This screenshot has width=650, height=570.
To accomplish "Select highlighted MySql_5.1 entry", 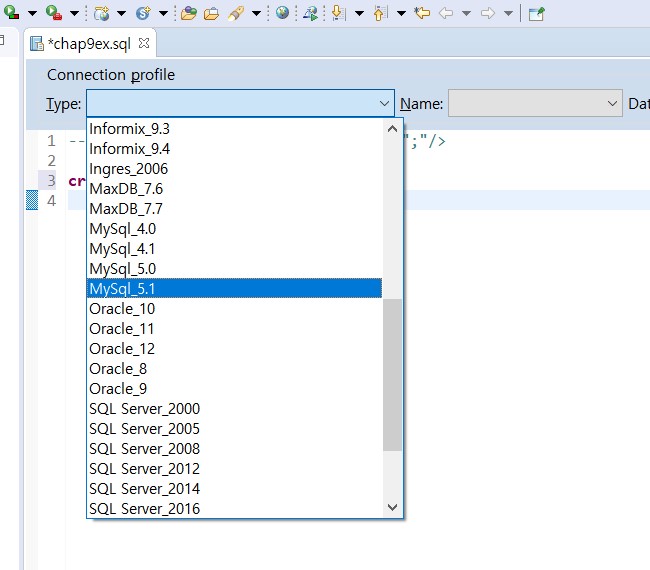I will [234, 289].
